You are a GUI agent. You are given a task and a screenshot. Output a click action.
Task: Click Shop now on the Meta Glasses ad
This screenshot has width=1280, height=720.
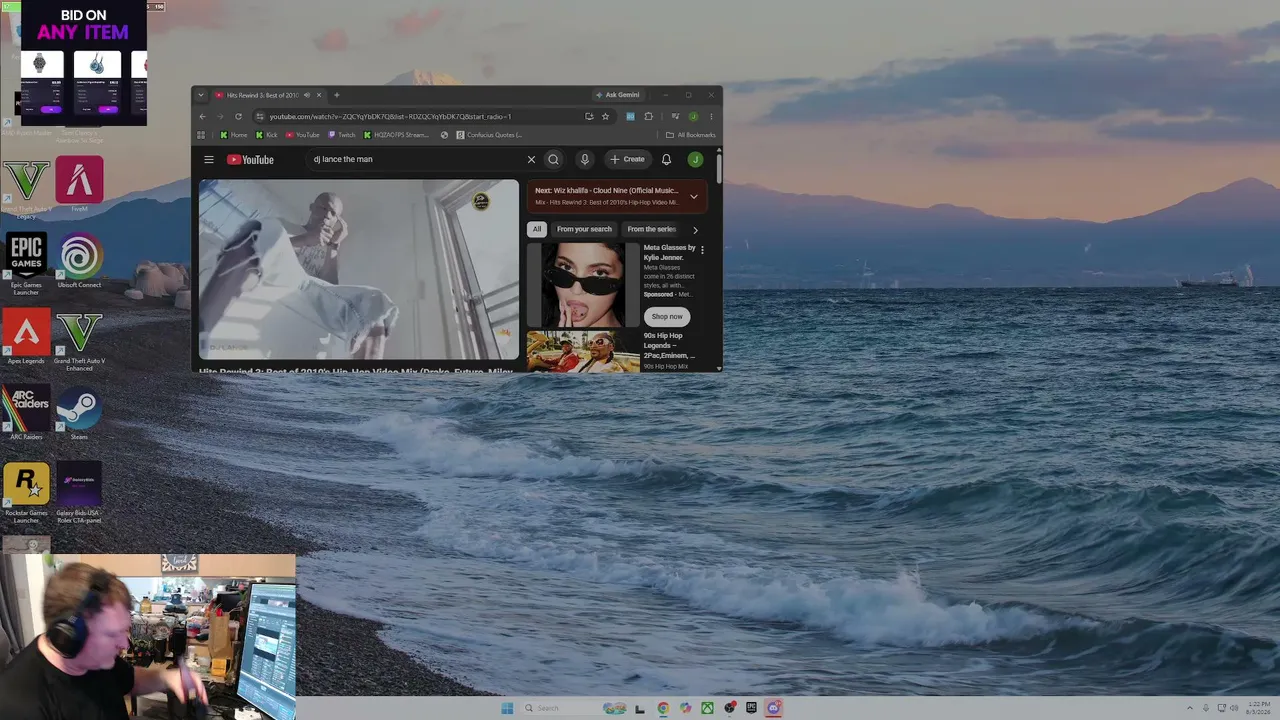click(667, 316)
